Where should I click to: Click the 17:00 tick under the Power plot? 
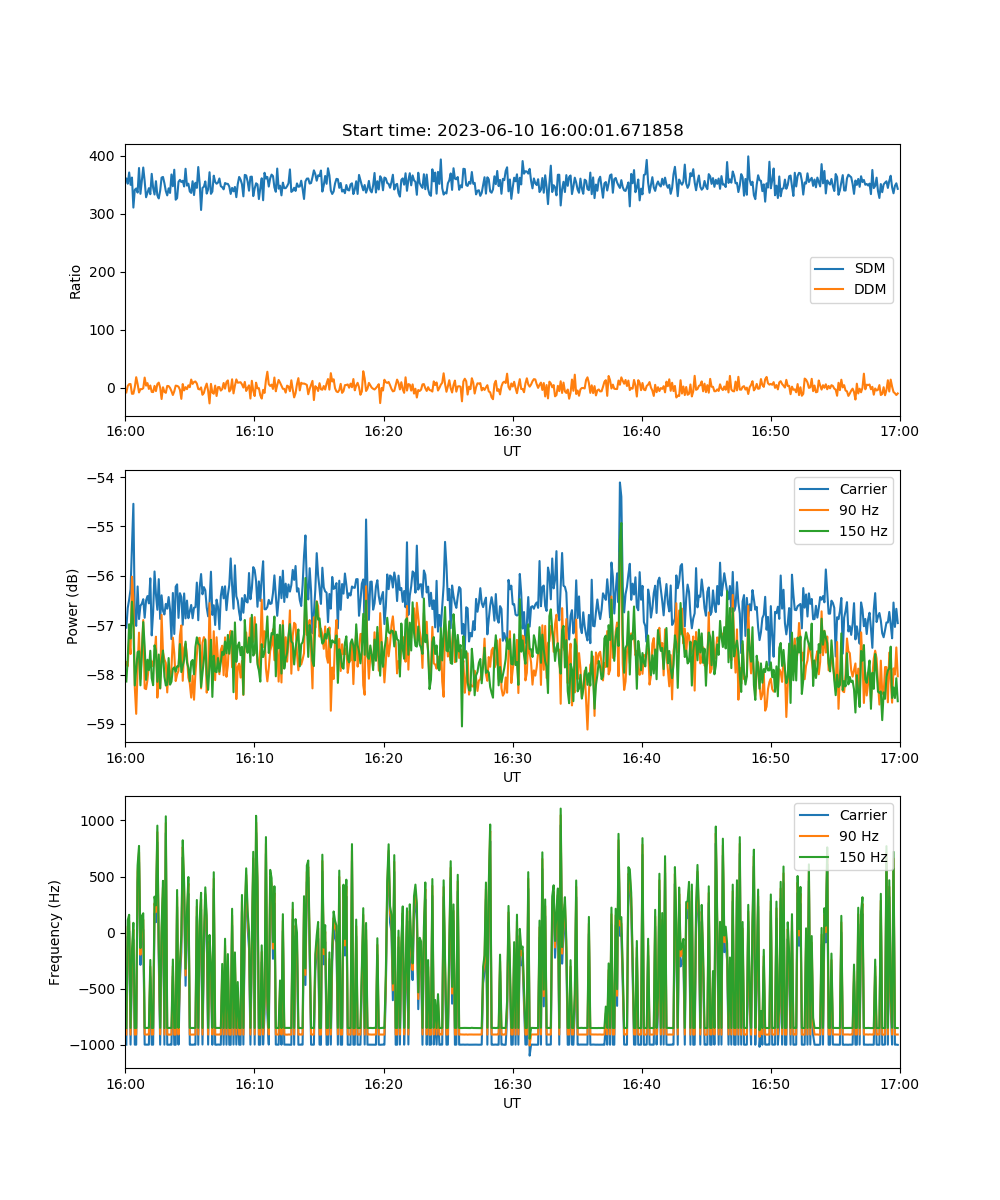pos(900,757)
